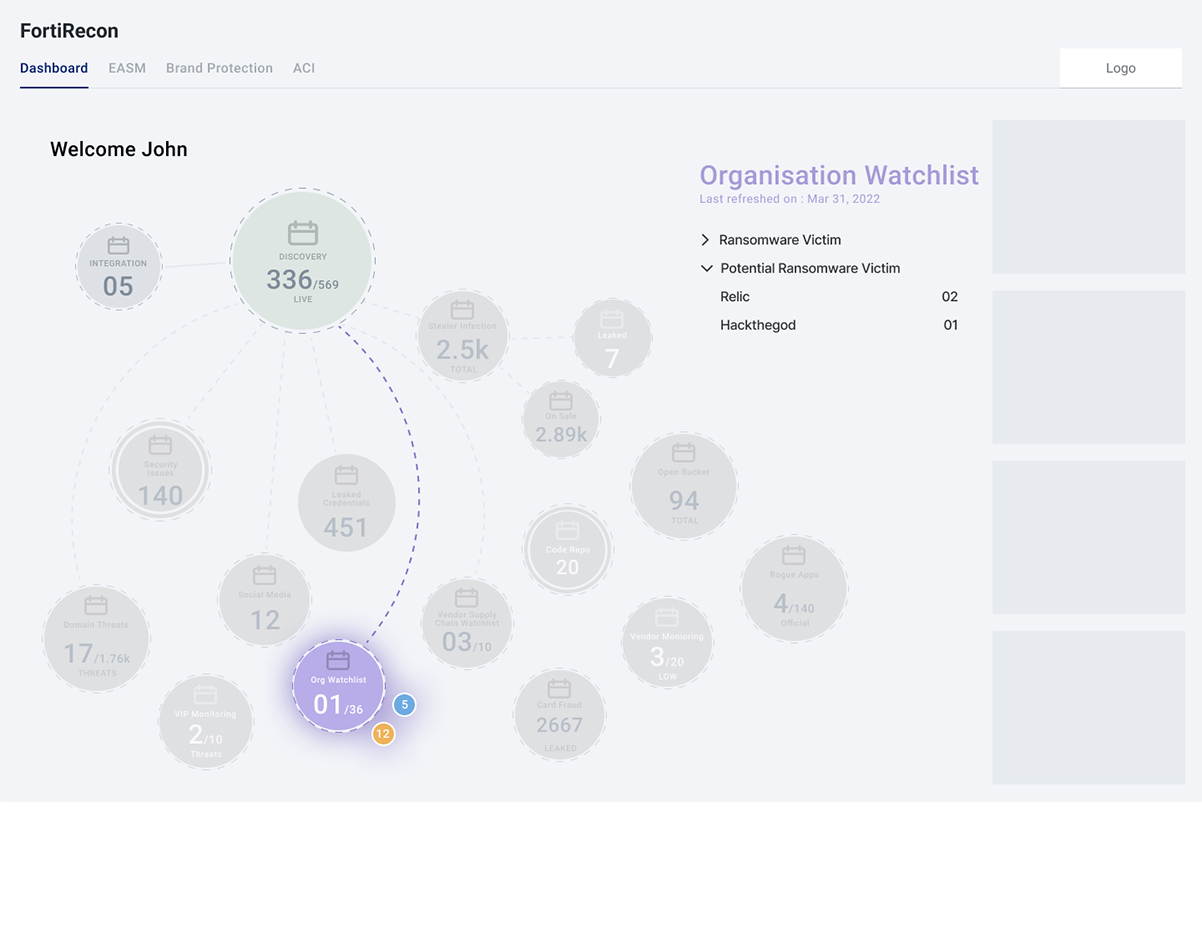The height and width of the screenshot is (944, 1202).
Task: Click the Code Repo bubble icon
Action: [567, 530]
